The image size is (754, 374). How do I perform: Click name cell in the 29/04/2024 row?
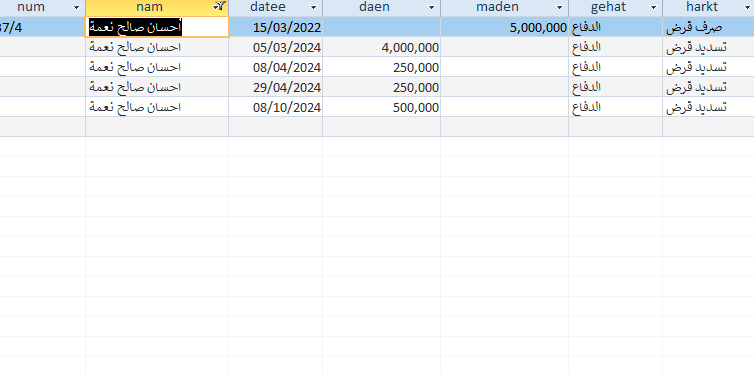(x=157, y=87)
